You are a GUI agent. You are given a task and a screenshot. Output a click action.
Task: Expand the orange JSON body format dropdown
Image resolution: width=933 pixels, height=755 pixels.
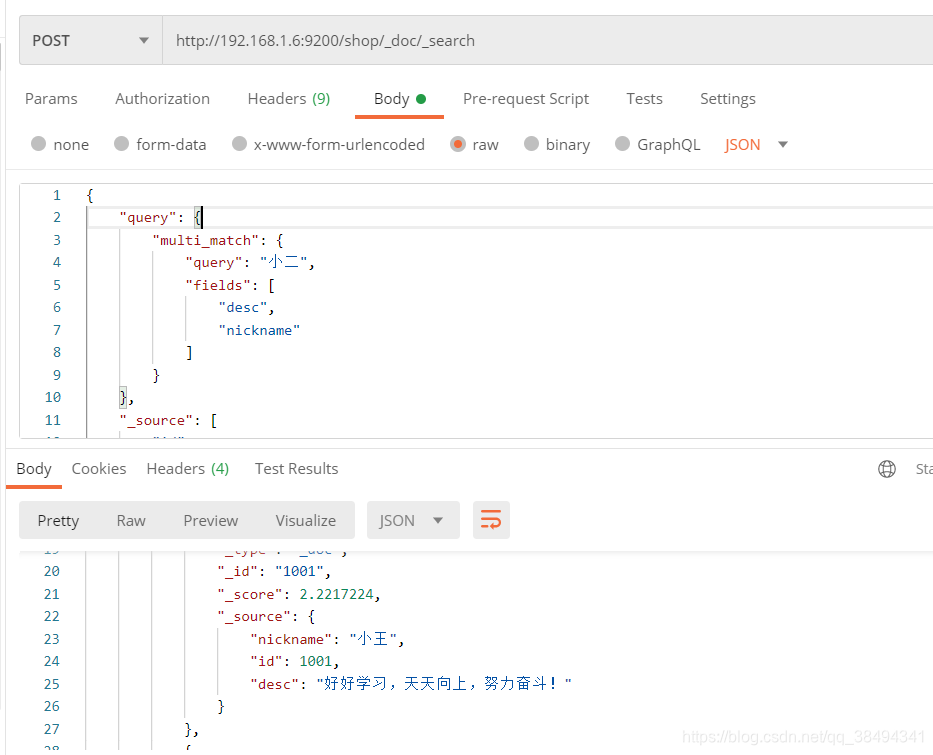tap(757, 144)
